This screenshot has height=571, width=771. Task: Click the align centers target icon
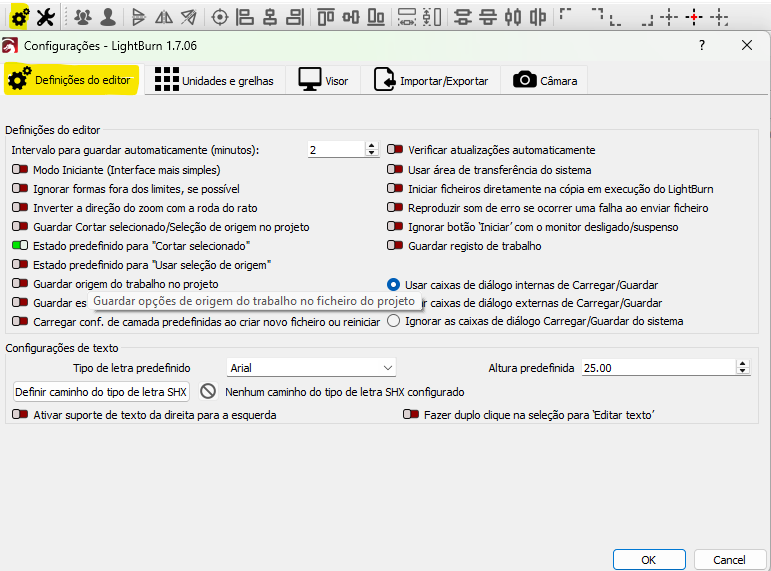219,16
